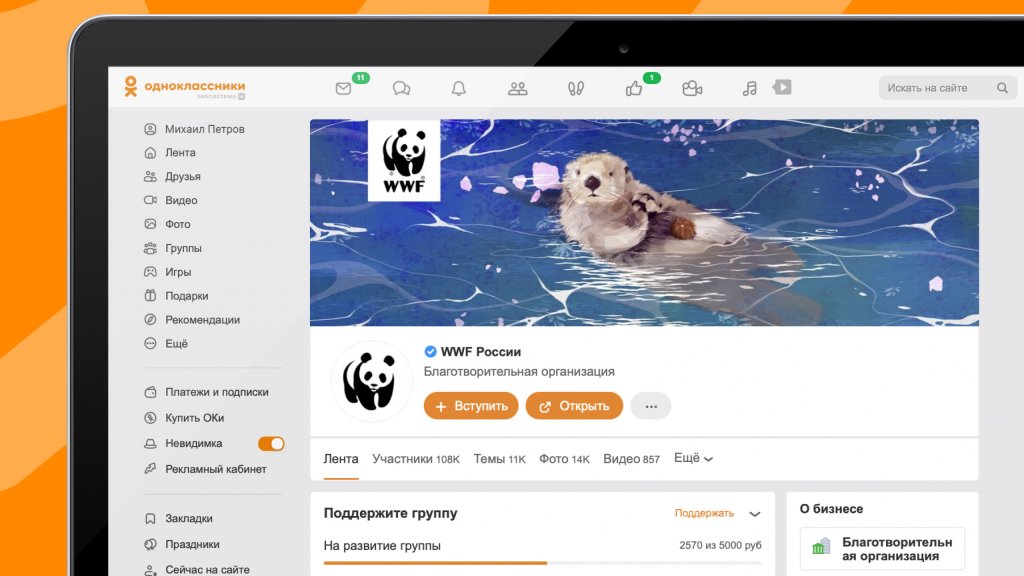This screenshot has width=1024, height=576.
Task: Click the Искать на сайте search field
Action: click(x=938, y=88)
